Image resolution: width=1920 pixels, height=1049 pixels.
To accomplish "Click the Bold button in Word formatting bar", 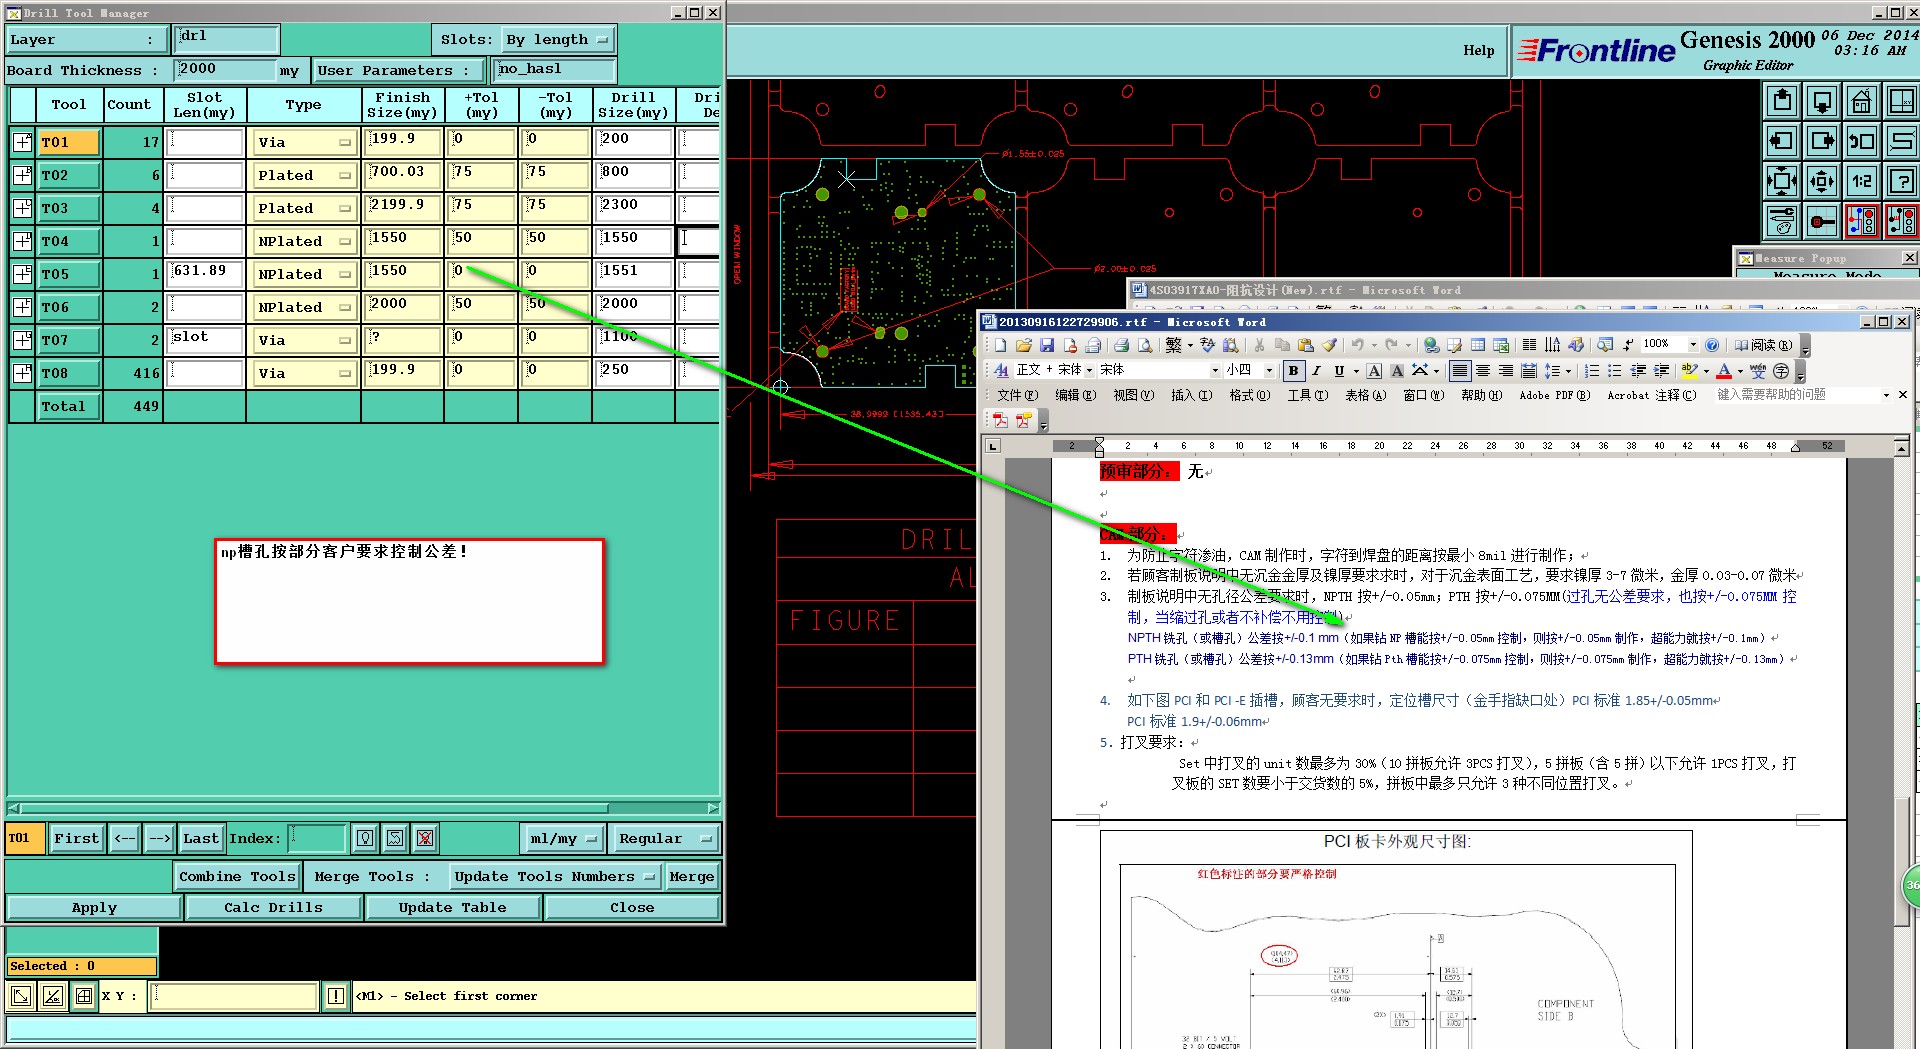I will (1293, 371).
